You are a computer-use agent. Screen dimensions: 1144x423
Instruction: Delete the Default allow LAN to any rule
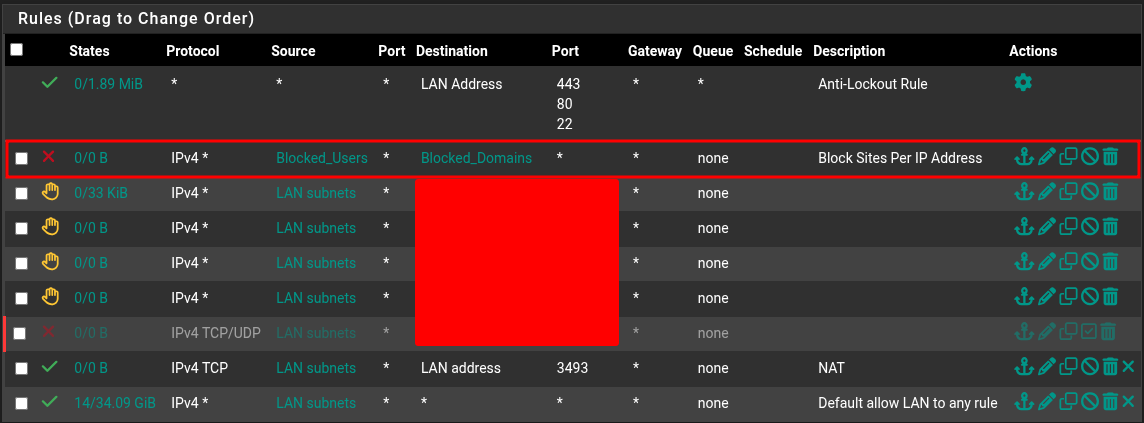coord(1110,402)
